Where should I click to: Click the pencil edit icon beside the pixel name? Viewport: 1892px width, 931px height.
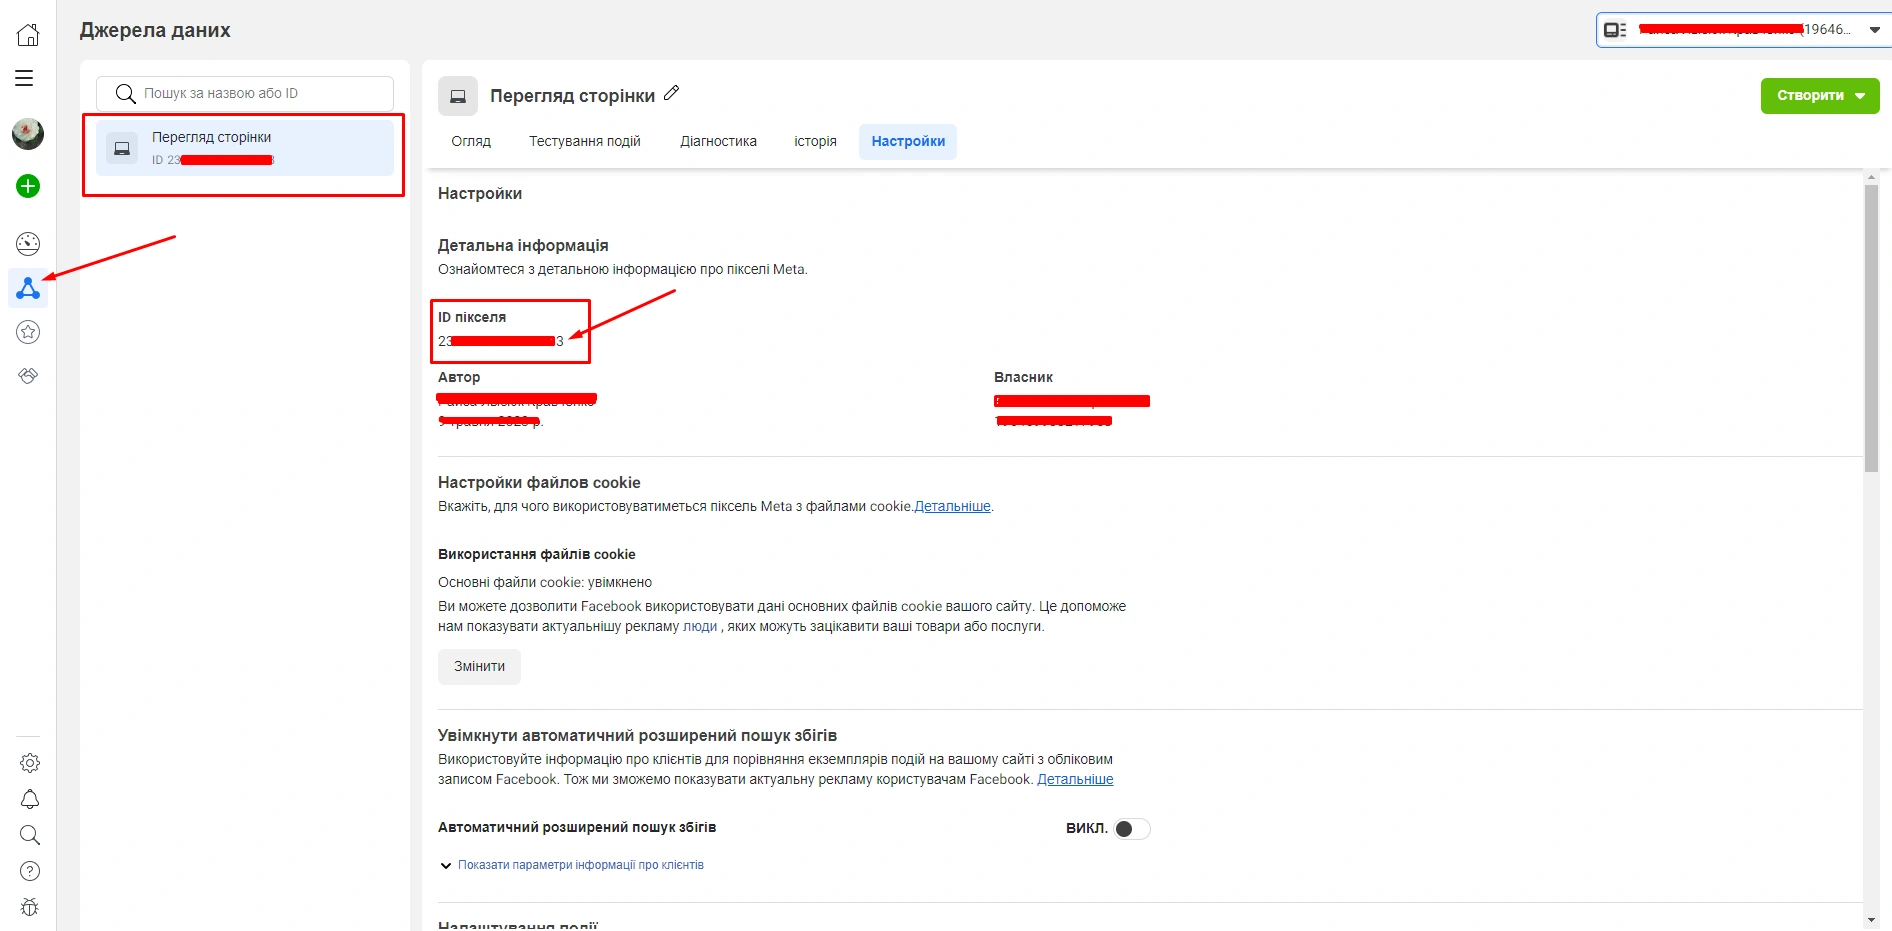tap(672, 93)
